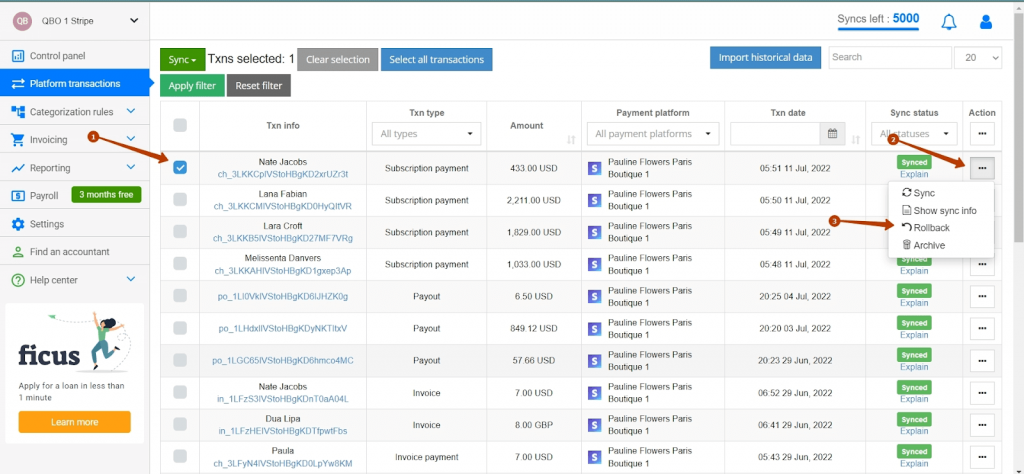Open the All types filter dropdown
The image size is (1024, 474).
tap(426, 134)
